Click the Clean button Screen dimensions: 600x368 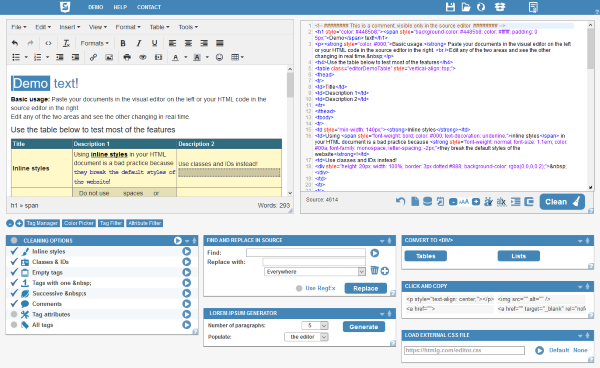click(x=562, y=202)
